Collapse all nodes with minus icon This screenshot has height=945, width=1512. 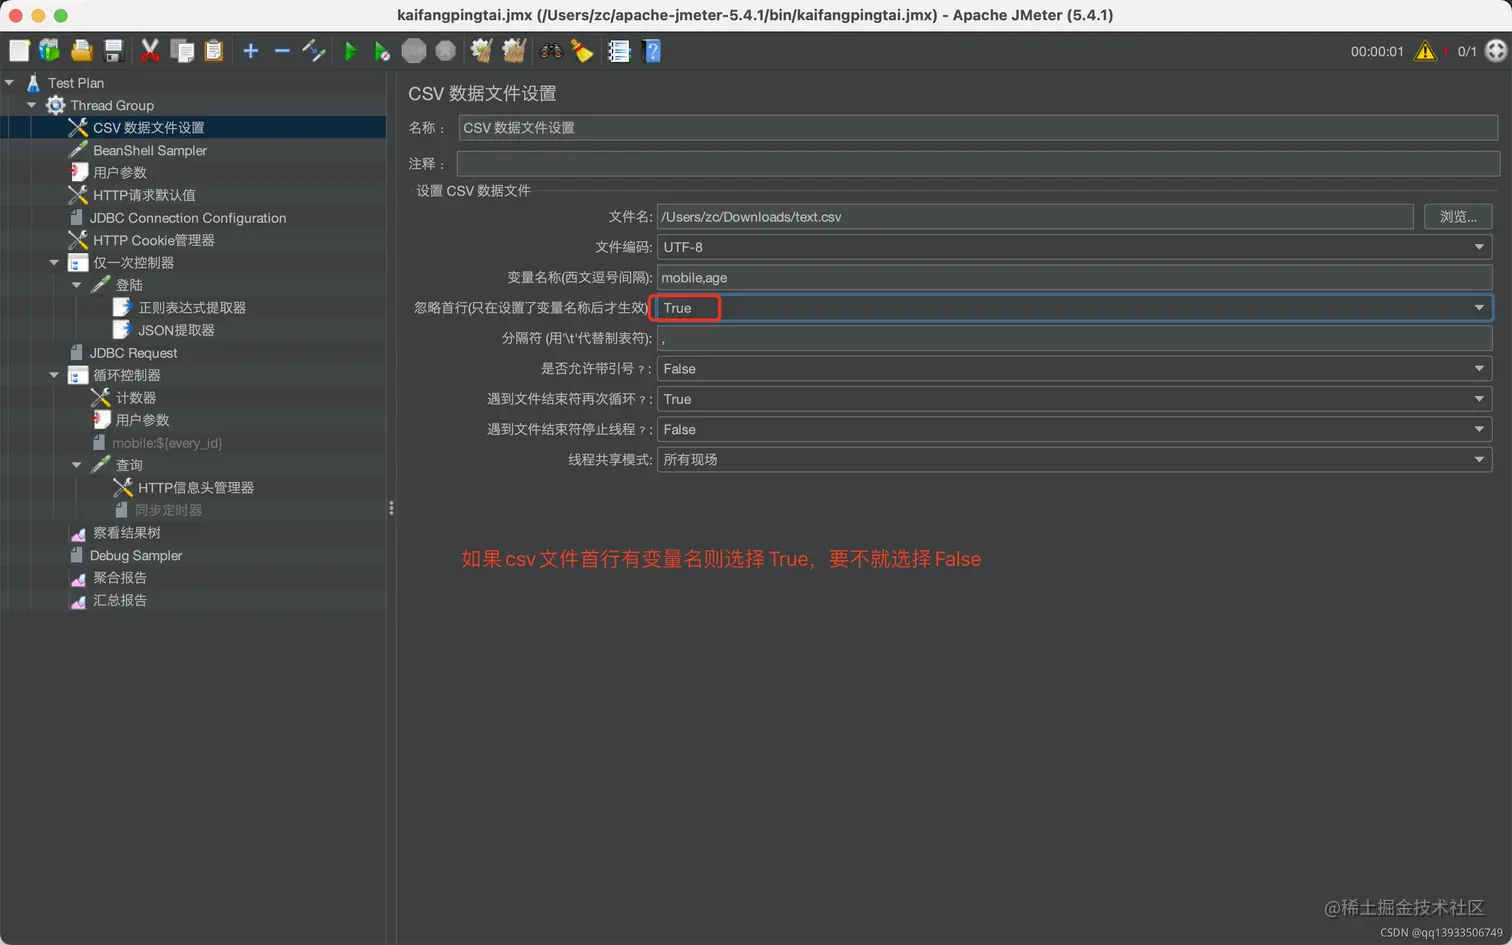pos(282,50)
